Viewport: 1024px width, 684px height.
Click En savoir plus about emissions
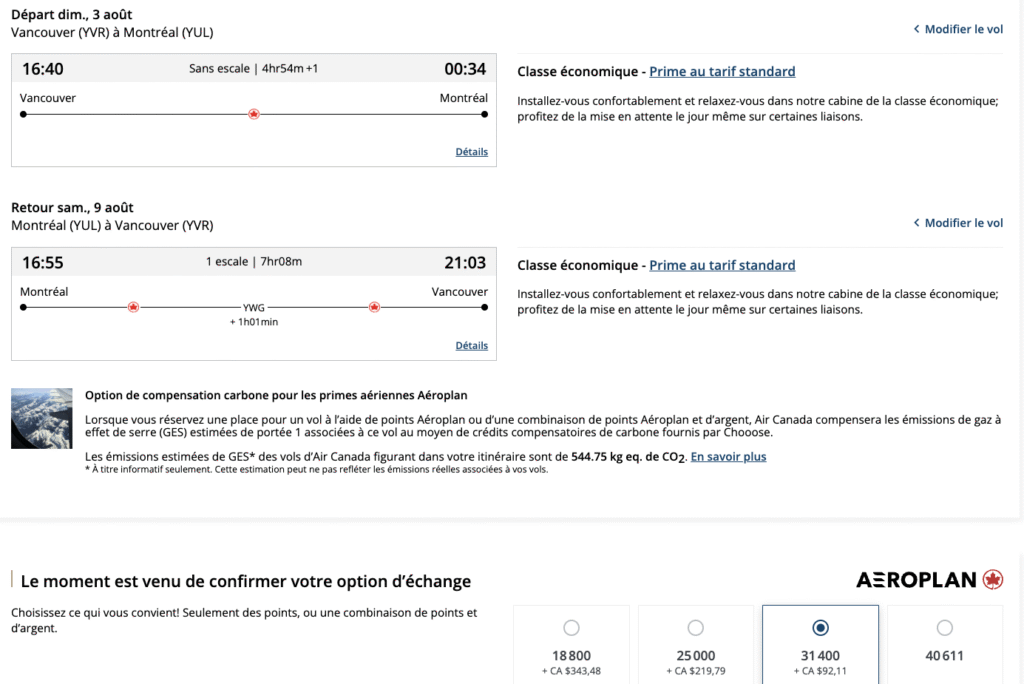728,457
